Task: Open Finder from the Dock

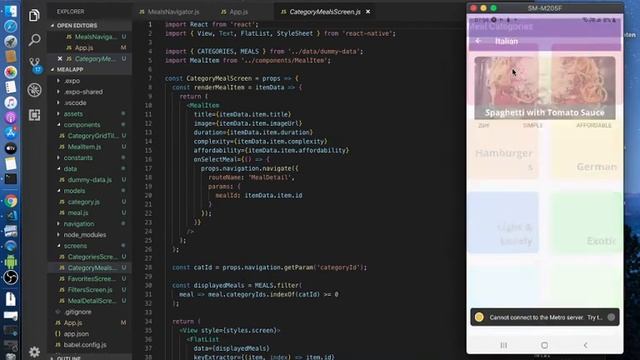Action: tap(11, 11)
